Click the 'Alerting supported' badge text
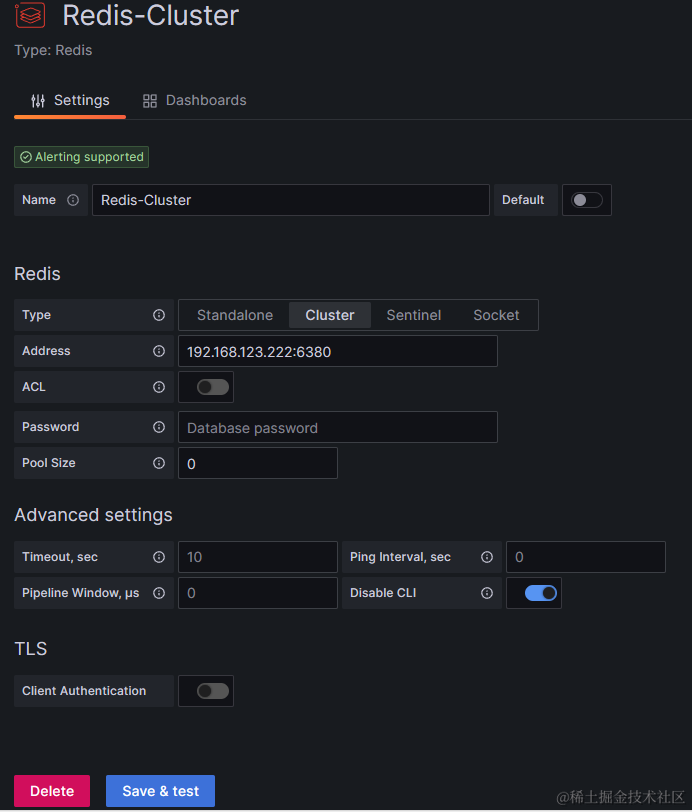The height and width of the screenshot is (812, 692). 89,157
